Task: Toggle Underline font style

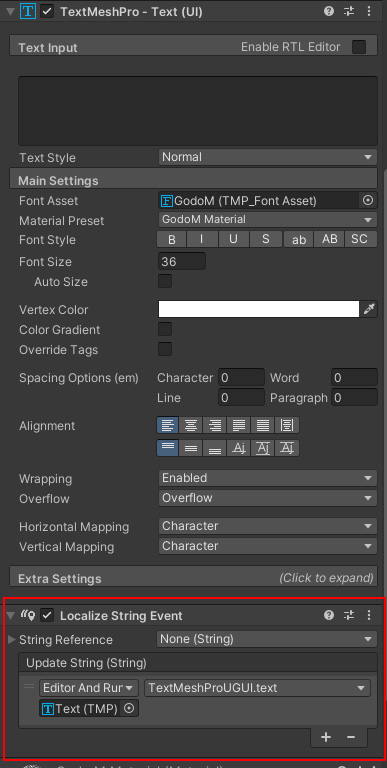Action: point(234,240)
